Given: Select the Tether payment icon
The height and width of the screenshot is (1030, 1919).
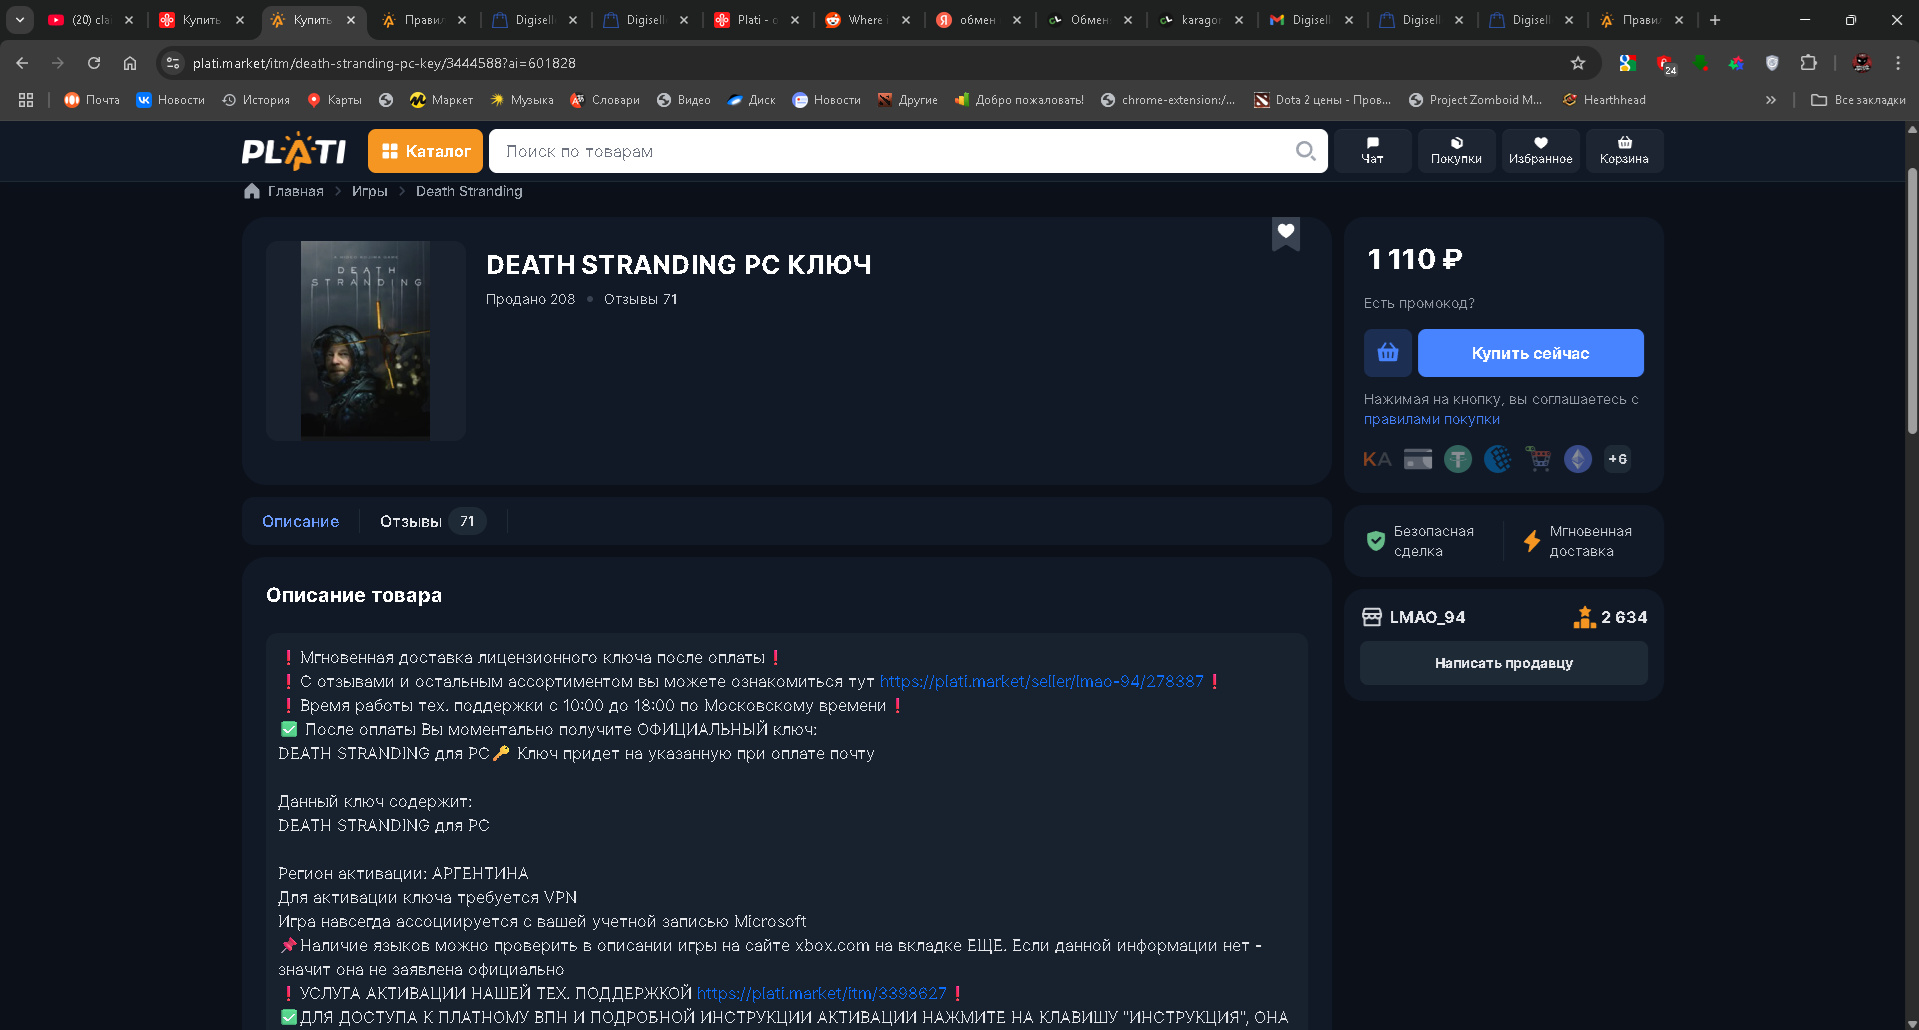Looking at the screenshot, I should click(x=1458, y=459).
